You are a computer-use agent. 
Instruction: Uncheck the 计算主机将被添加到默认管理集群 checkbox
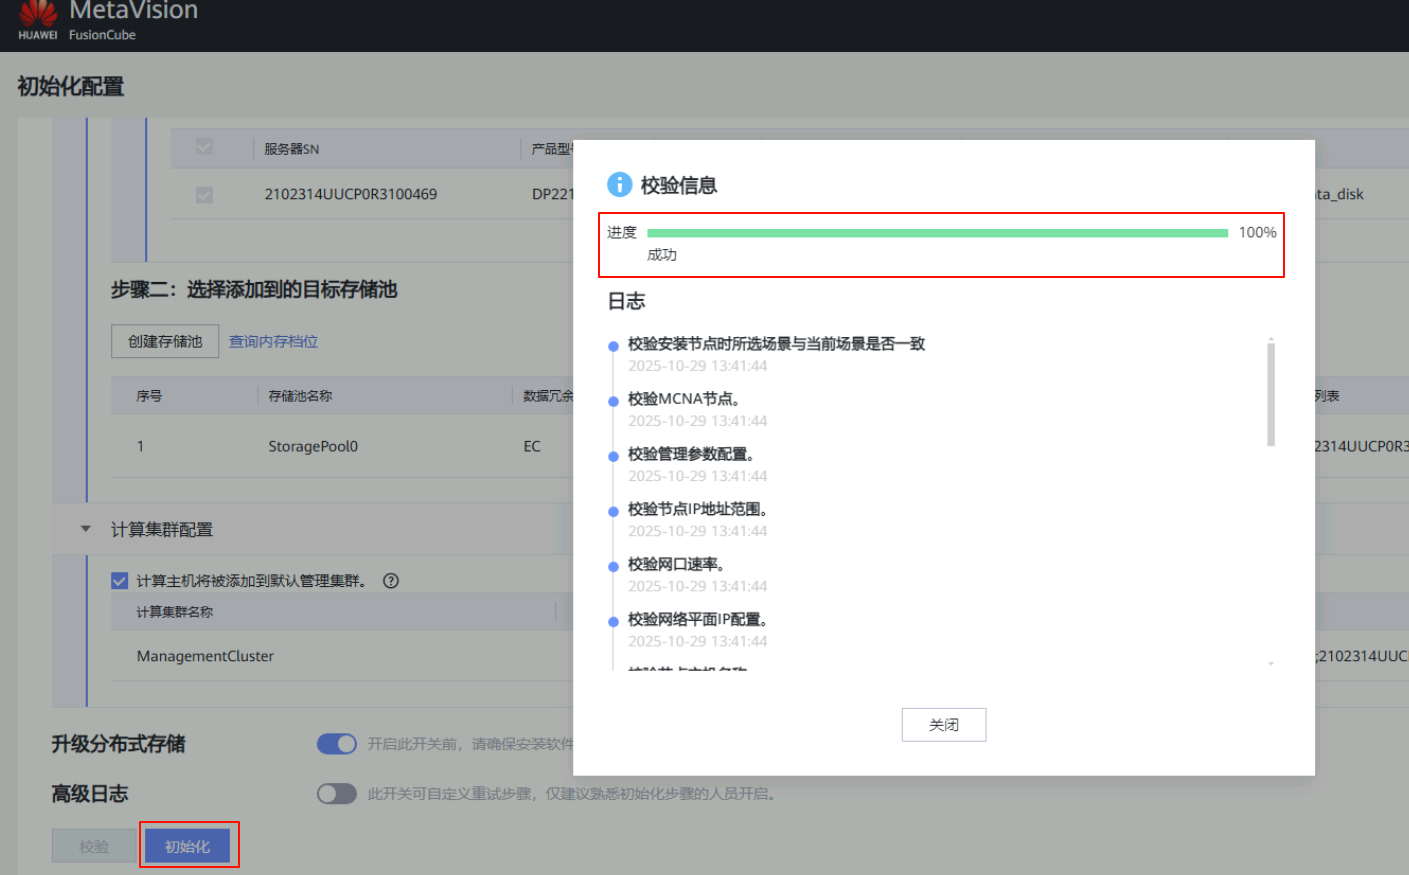pos(120,581)
